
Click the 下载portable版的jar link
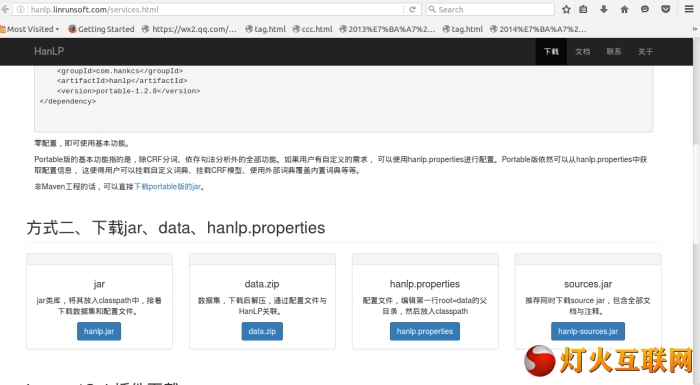167,187
